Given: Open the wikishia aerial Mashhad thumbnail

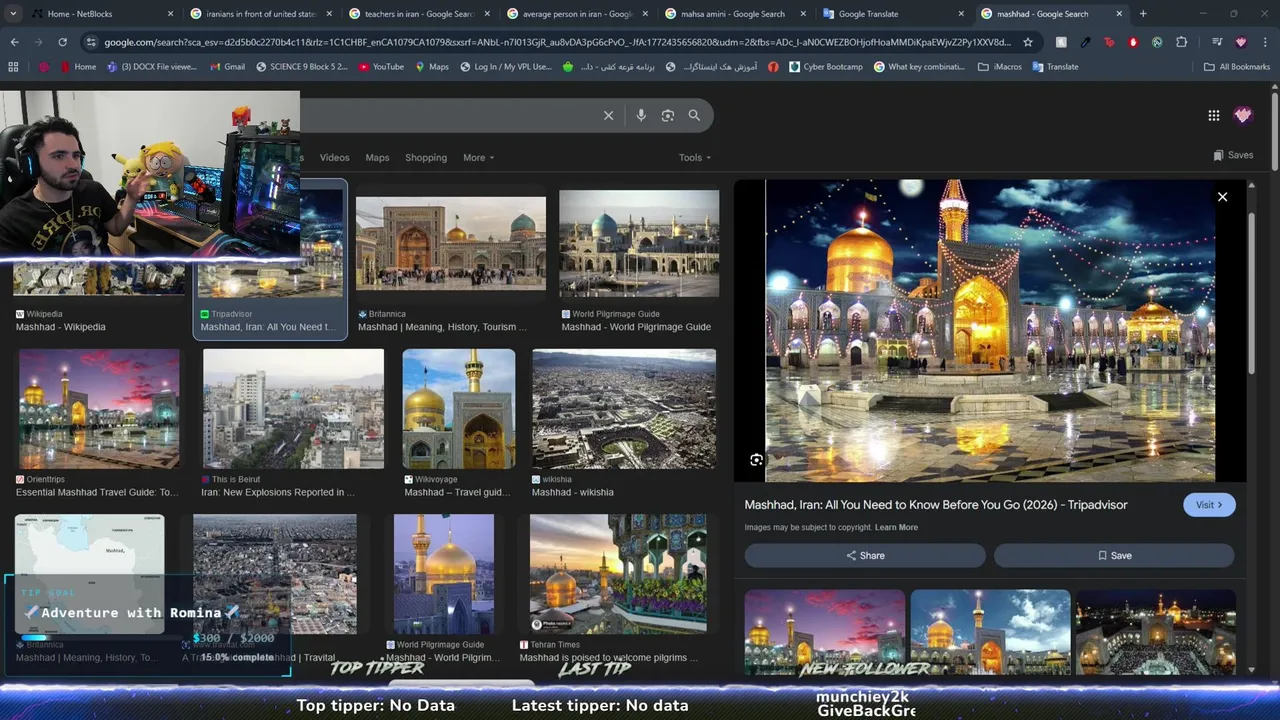Looking at the screenshot, I should click(x=624, y=409).
